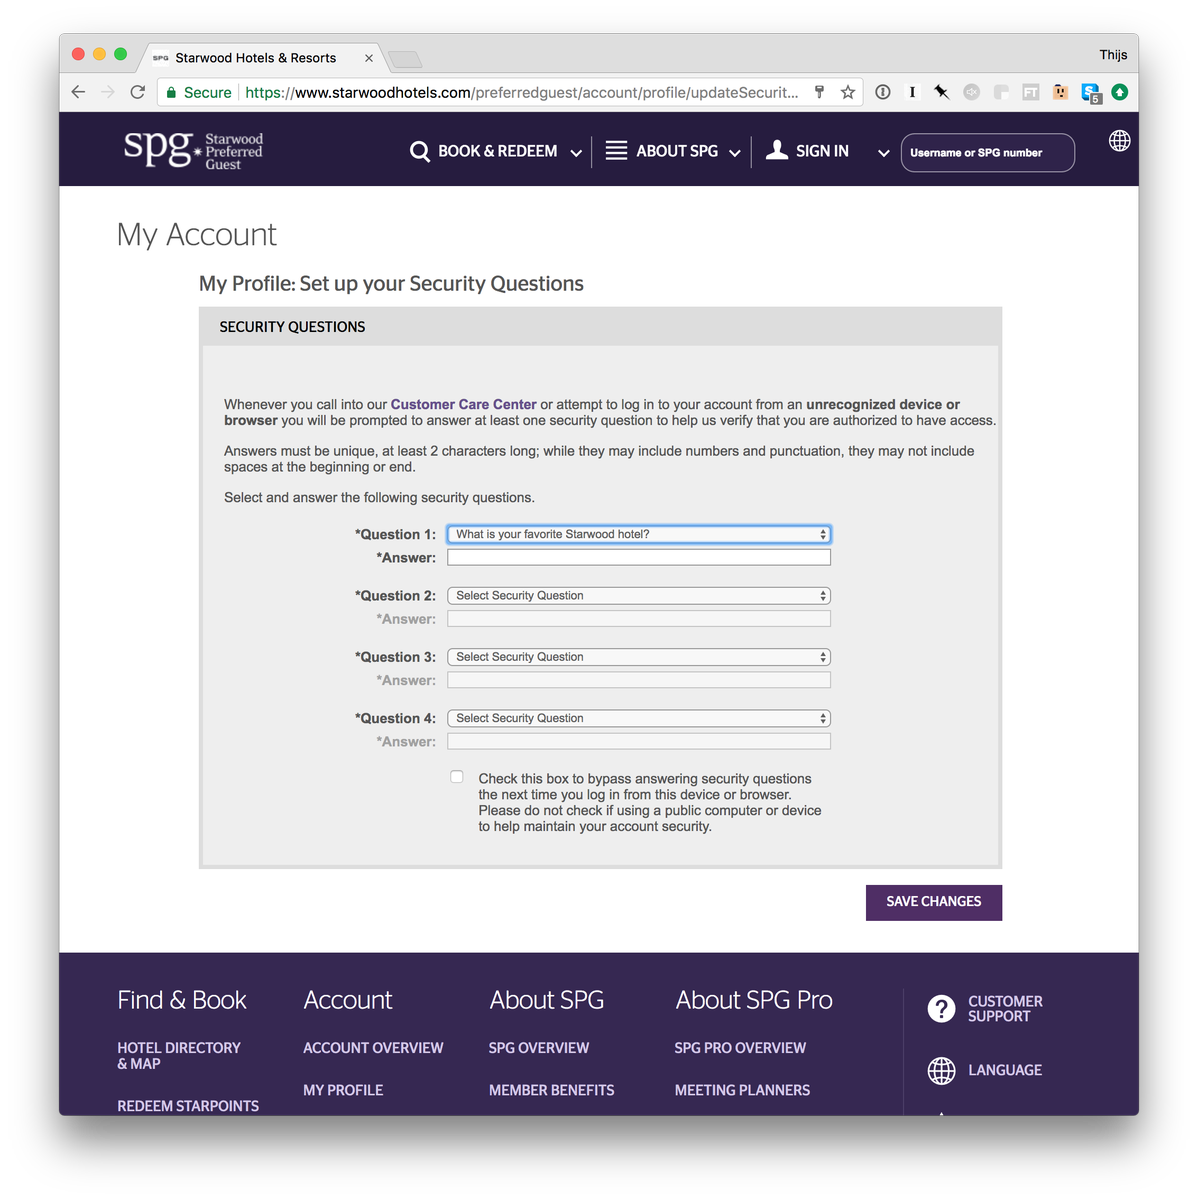Click the person icon beside Sign In
The height and width of the screenshot is (1200, 1198).
point(777,150)
